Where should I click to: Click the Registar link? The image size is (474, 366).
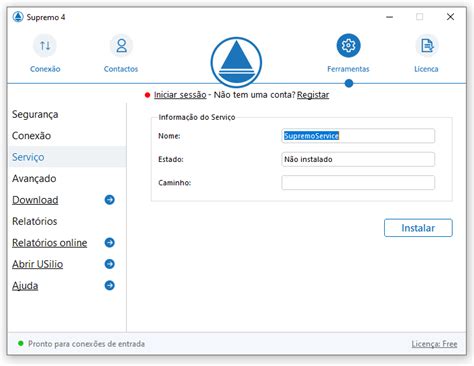pos(313,95)
